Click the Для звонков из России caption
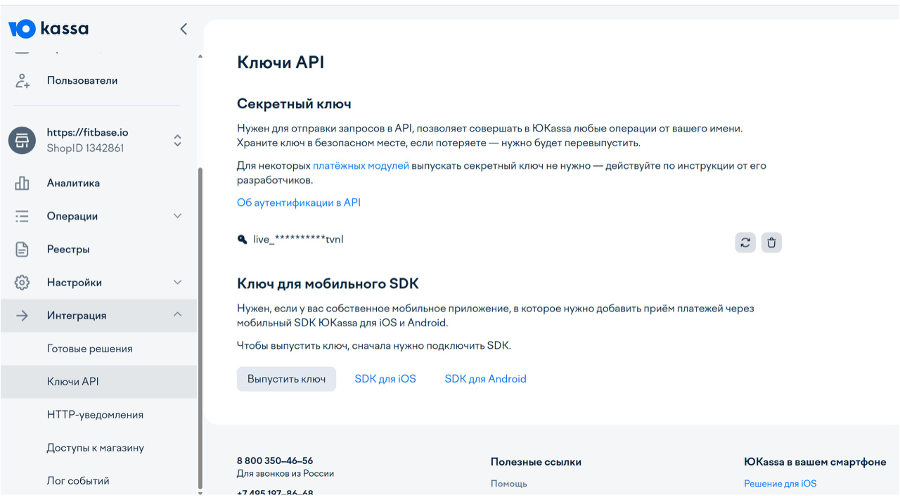This screenshot has height=496, width=900. coord(285,474)
